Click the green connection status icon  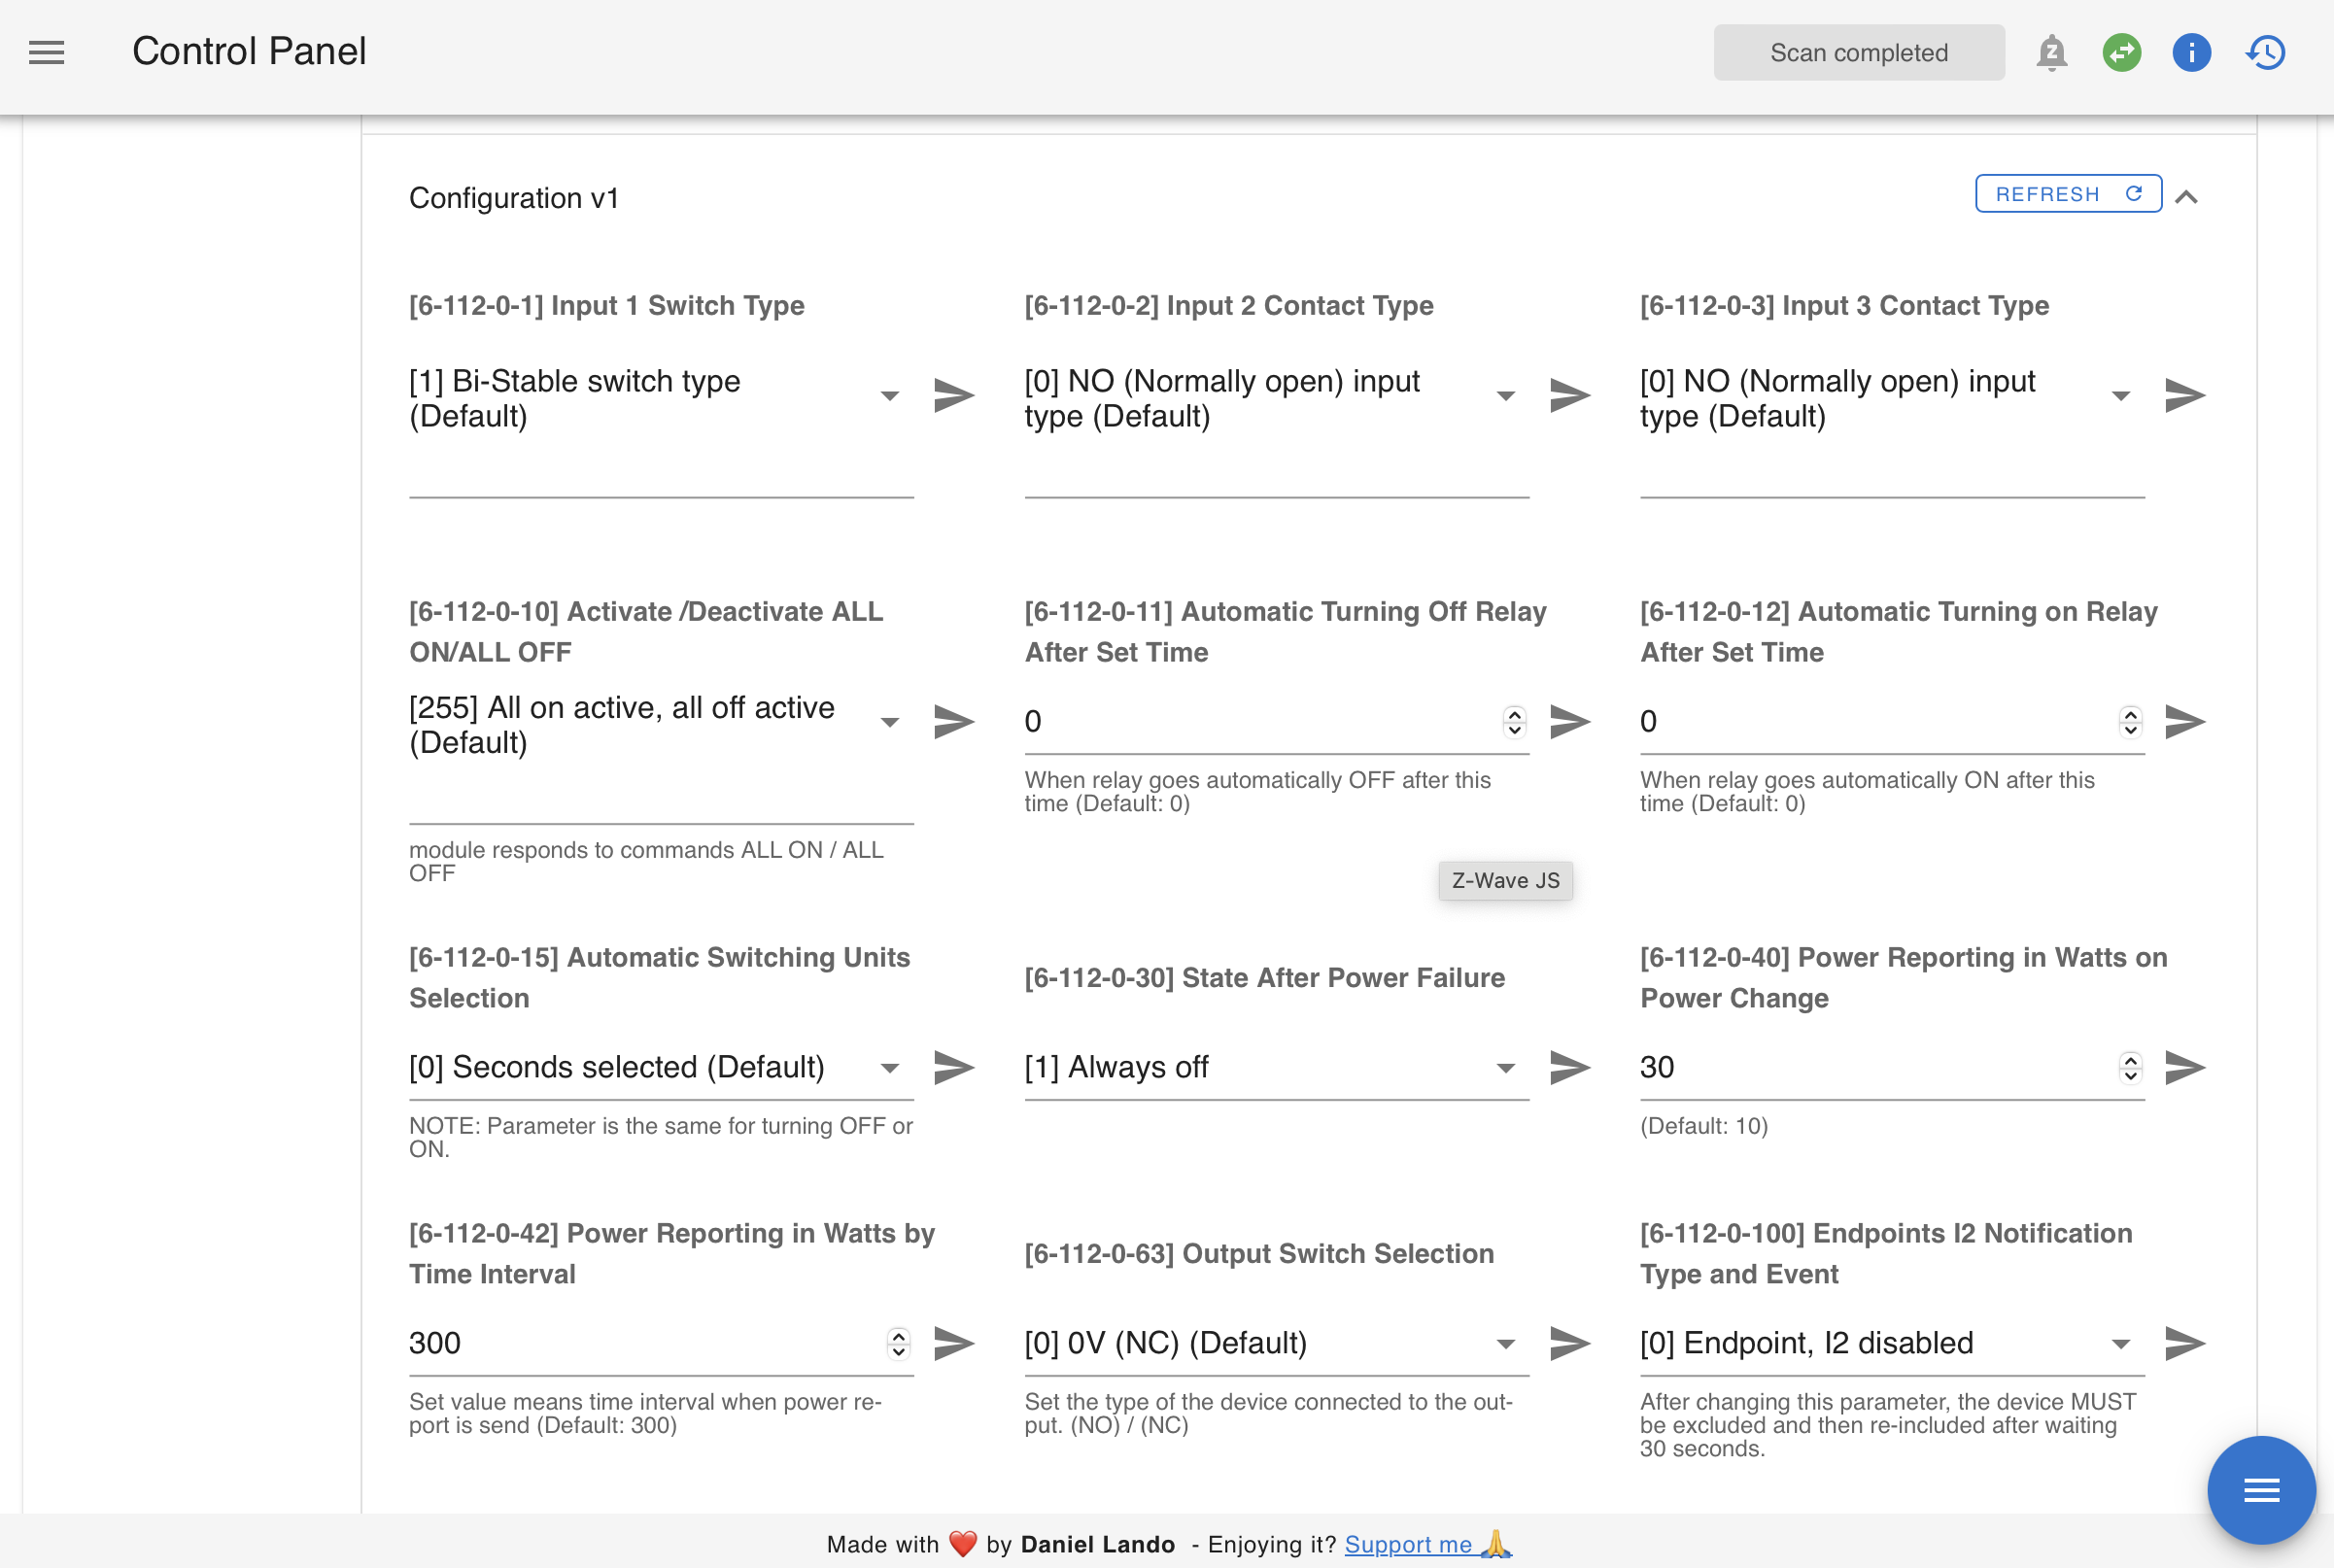click(x=2121, y=53)
